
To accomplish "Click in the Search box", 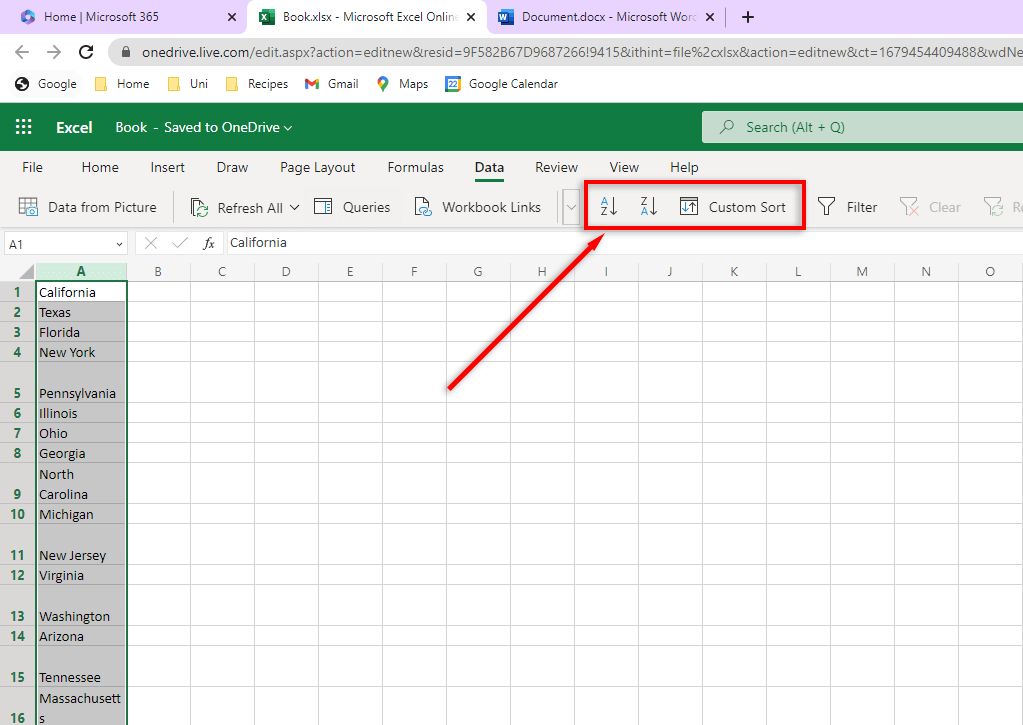I will click(x=862, y=127).
